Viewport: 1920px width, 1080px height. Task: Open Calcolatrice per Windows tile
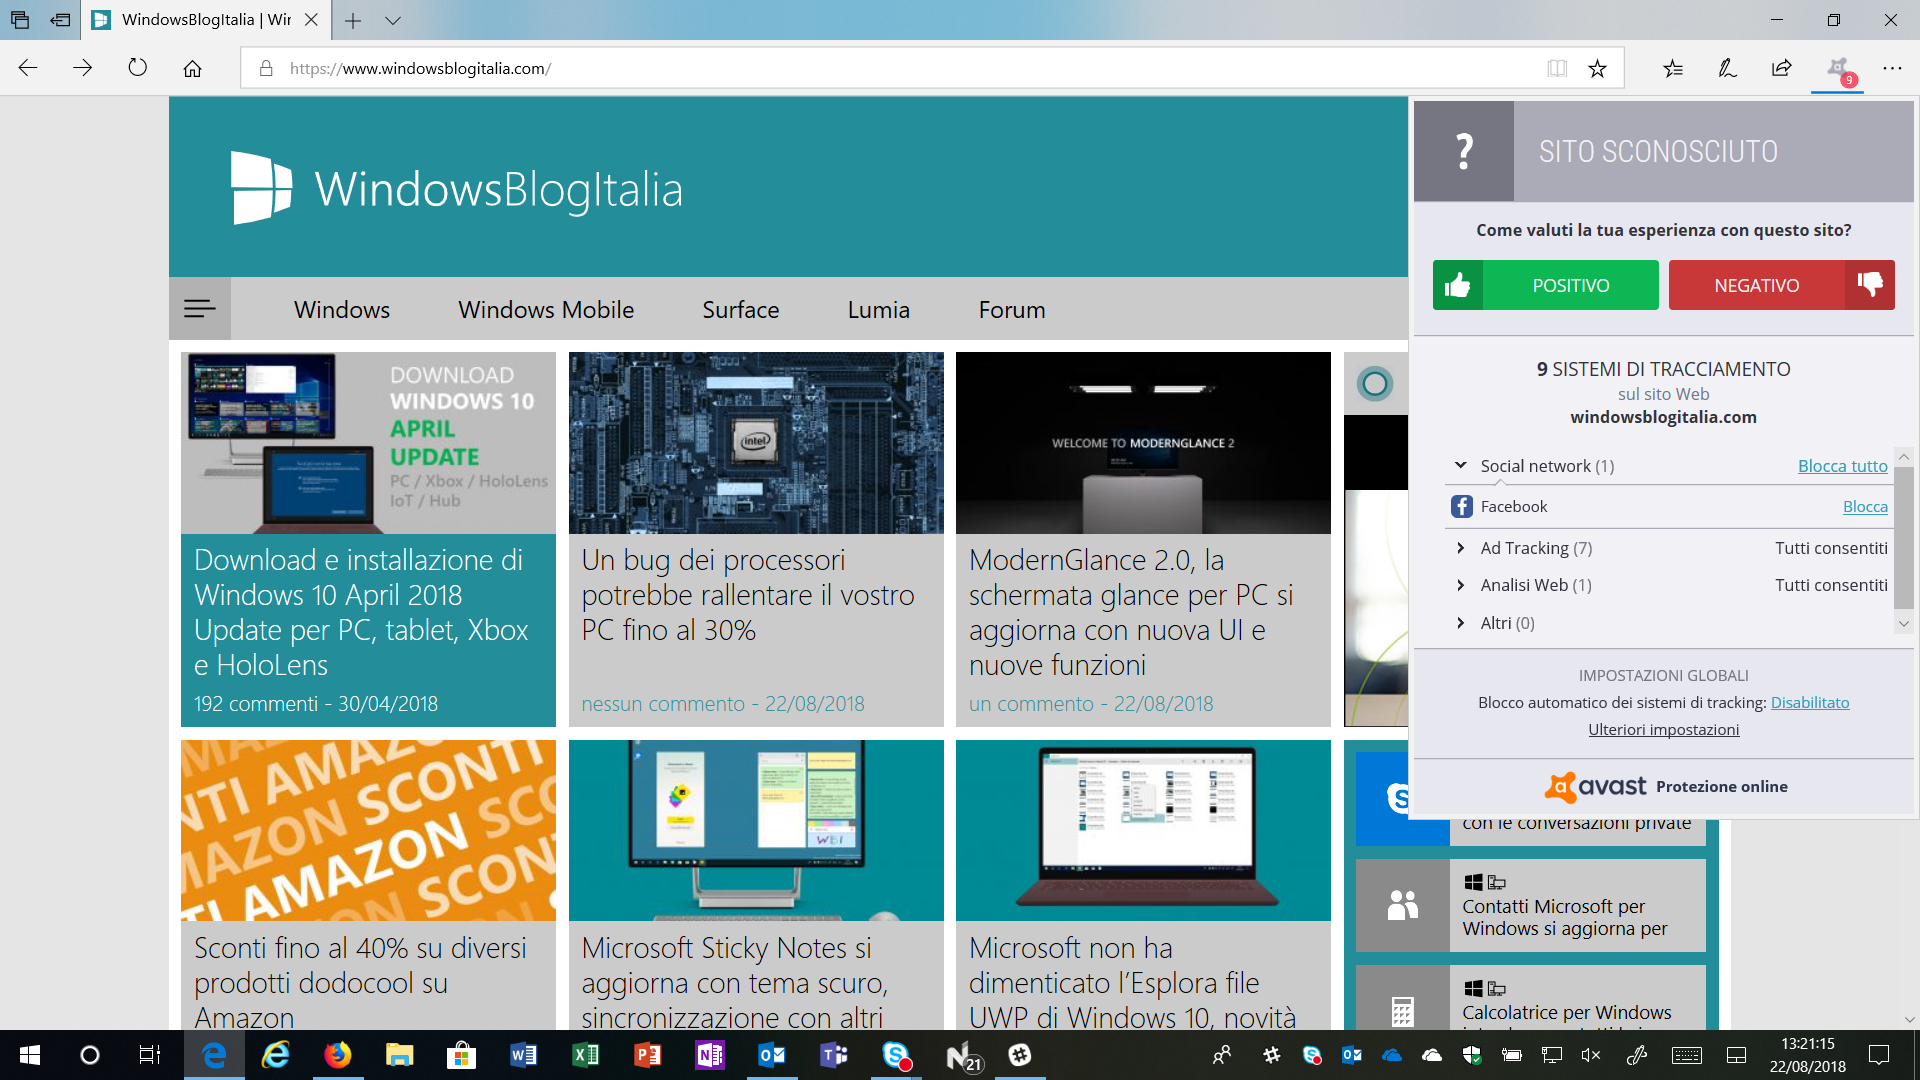[x=1531, y=997]
